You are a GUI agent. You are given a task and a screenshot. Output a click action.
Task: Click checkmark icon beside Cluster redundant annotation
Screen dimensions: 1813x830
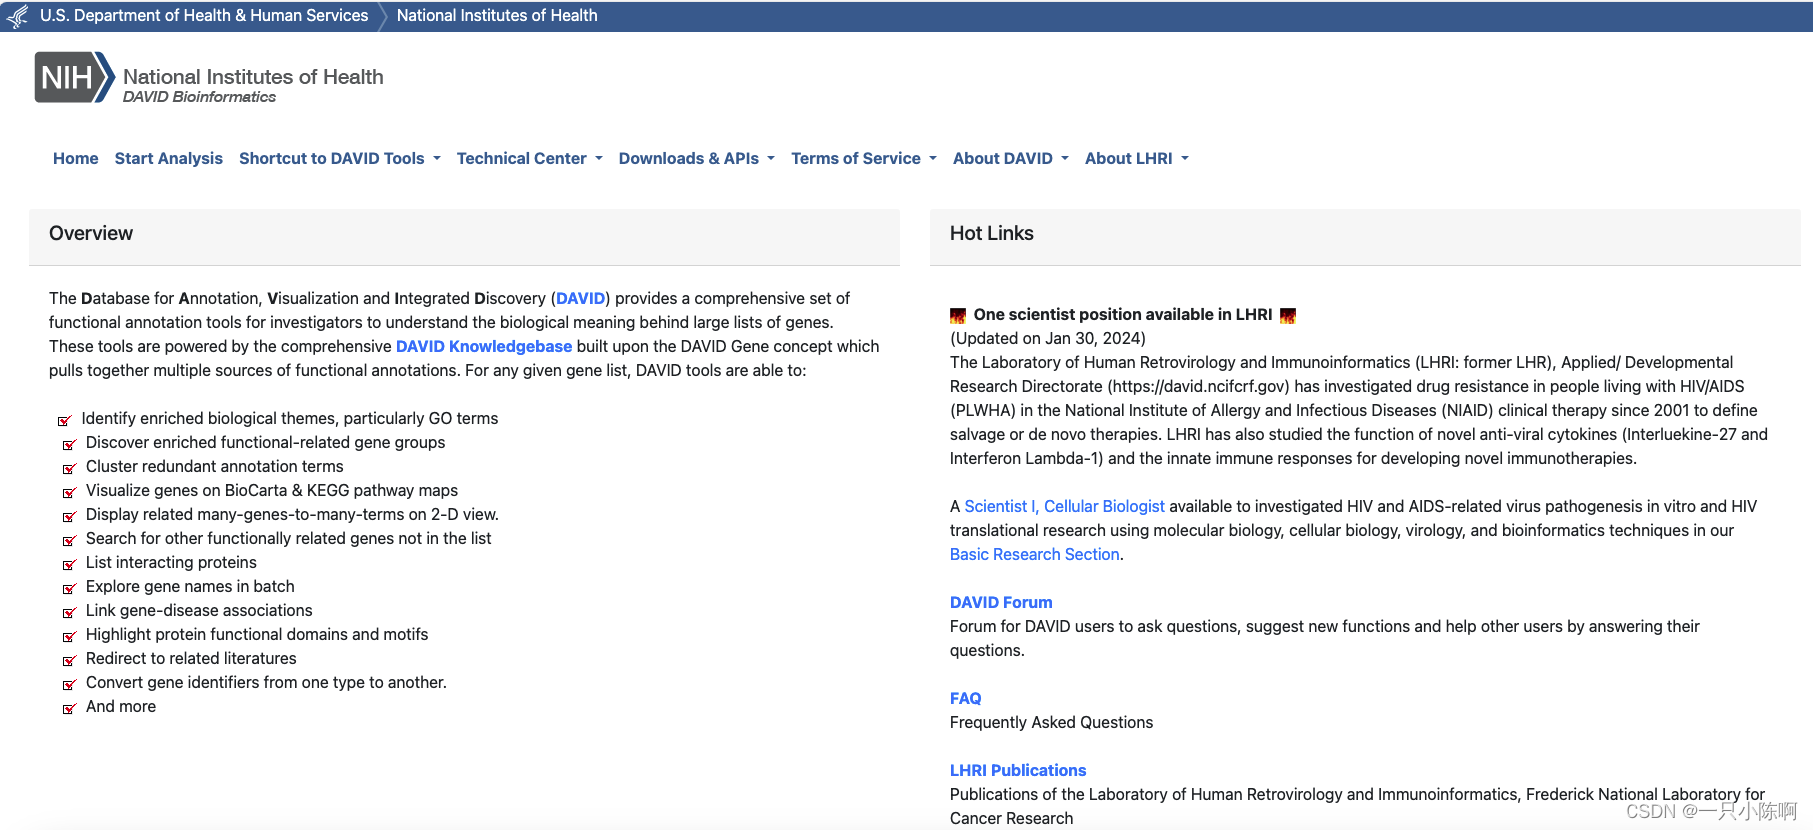[69, 468]
